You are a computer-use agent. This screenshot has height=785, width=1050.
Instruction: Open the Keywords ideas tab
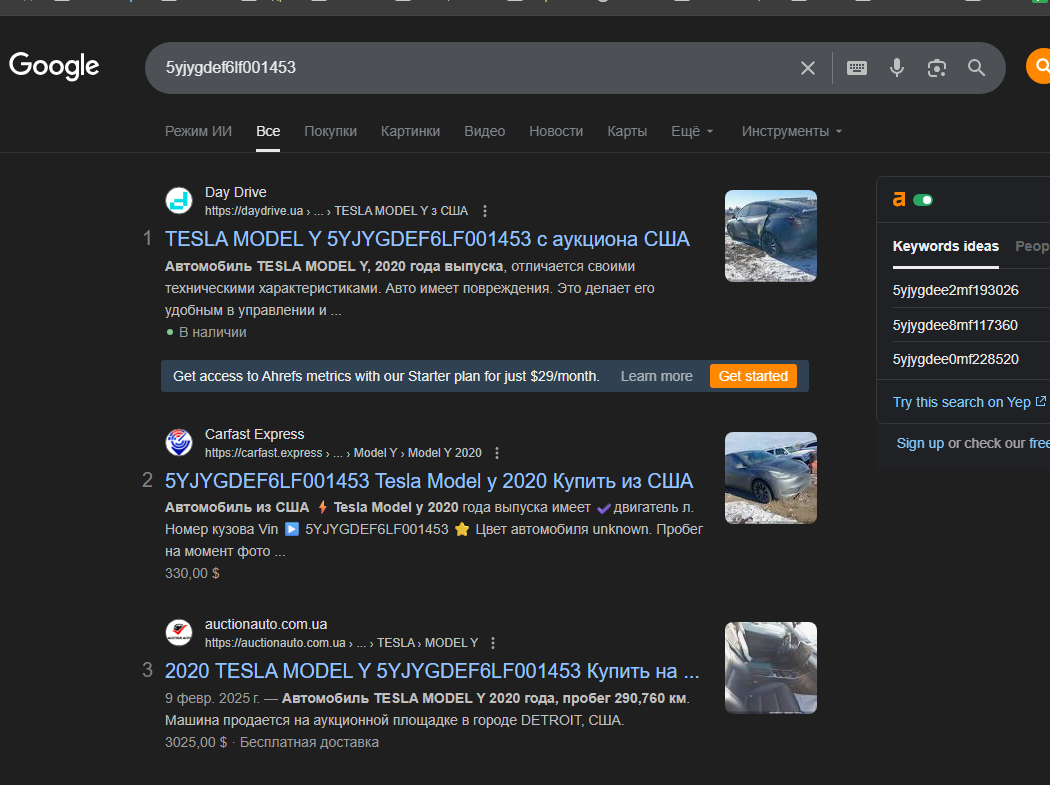coord(946,246)
